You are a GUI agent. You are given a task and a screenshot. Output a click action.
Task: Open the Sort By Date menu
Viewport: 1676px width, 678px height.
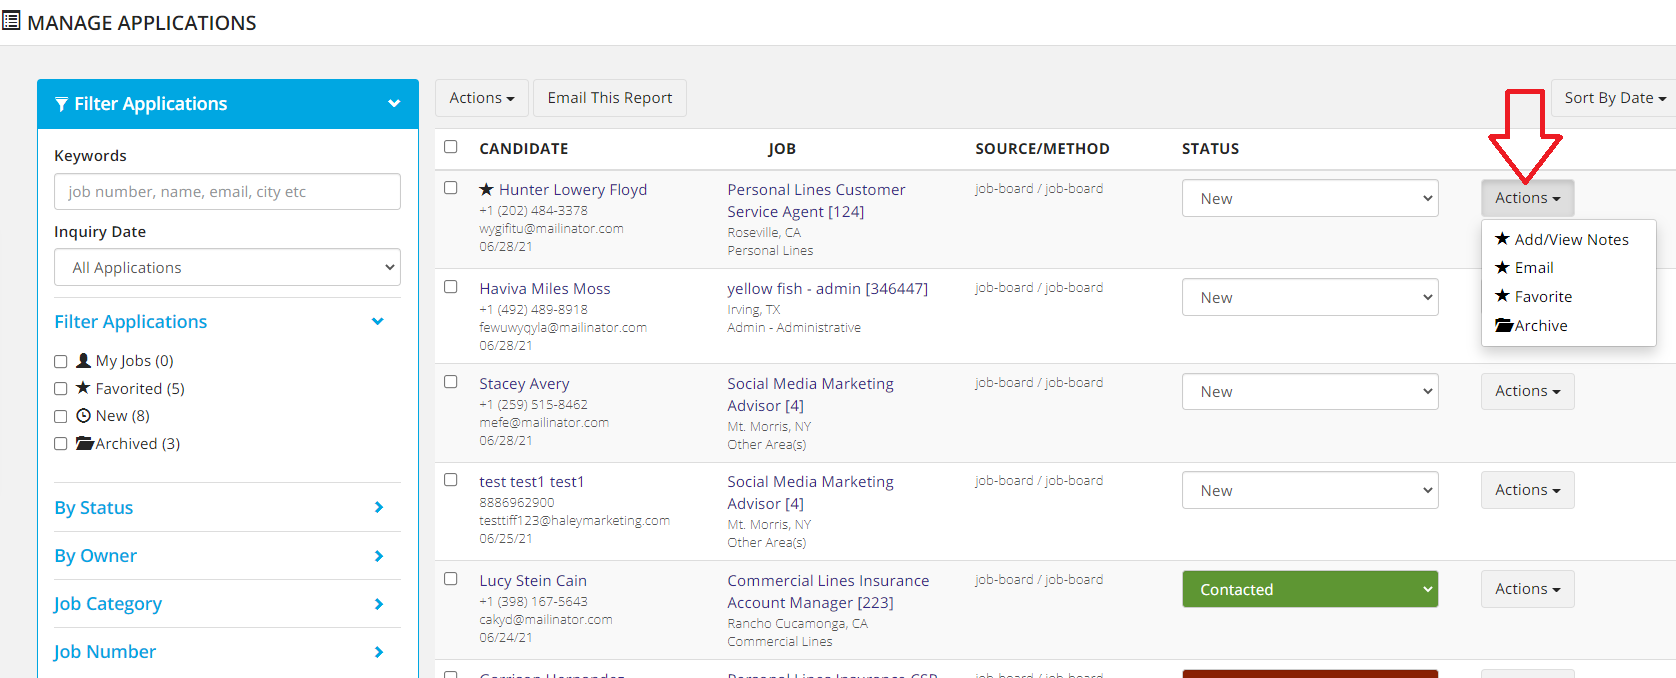pos(1614,98)
